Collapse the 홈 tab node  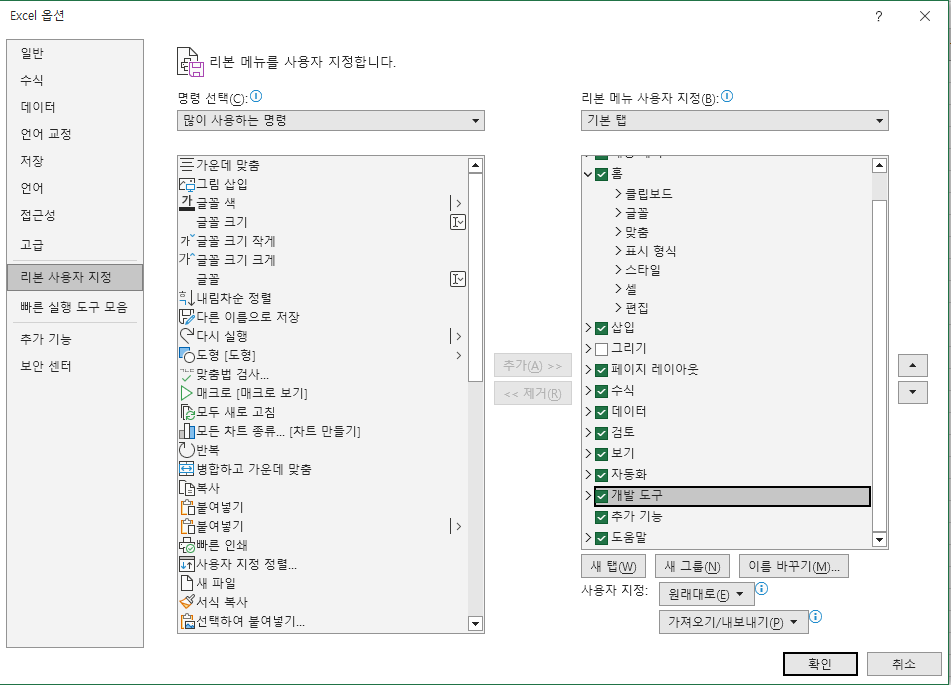[588, 174]
